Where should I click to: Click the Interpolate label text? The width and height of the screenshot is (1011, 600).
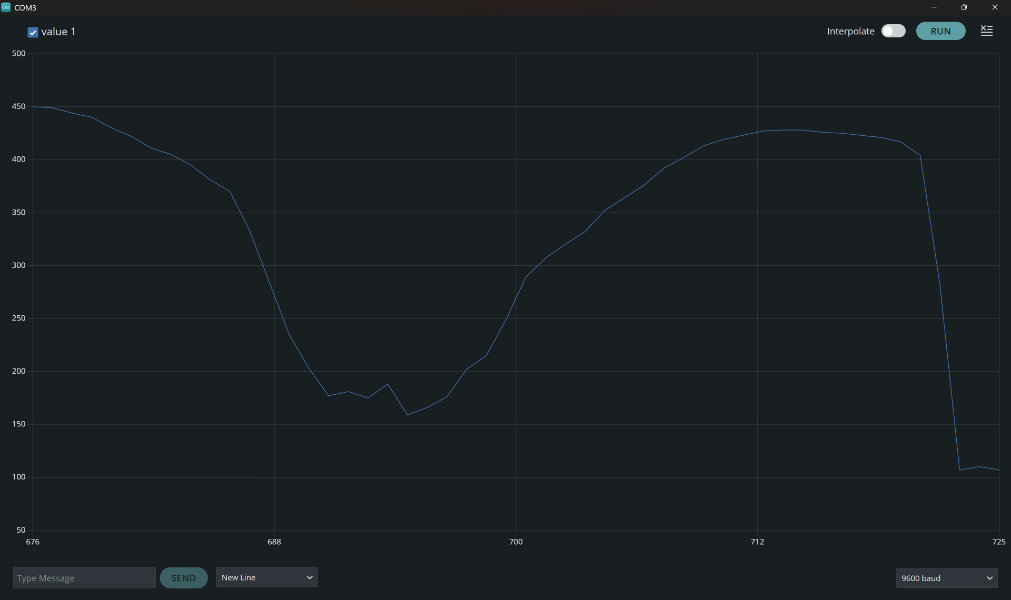point(850,31)
